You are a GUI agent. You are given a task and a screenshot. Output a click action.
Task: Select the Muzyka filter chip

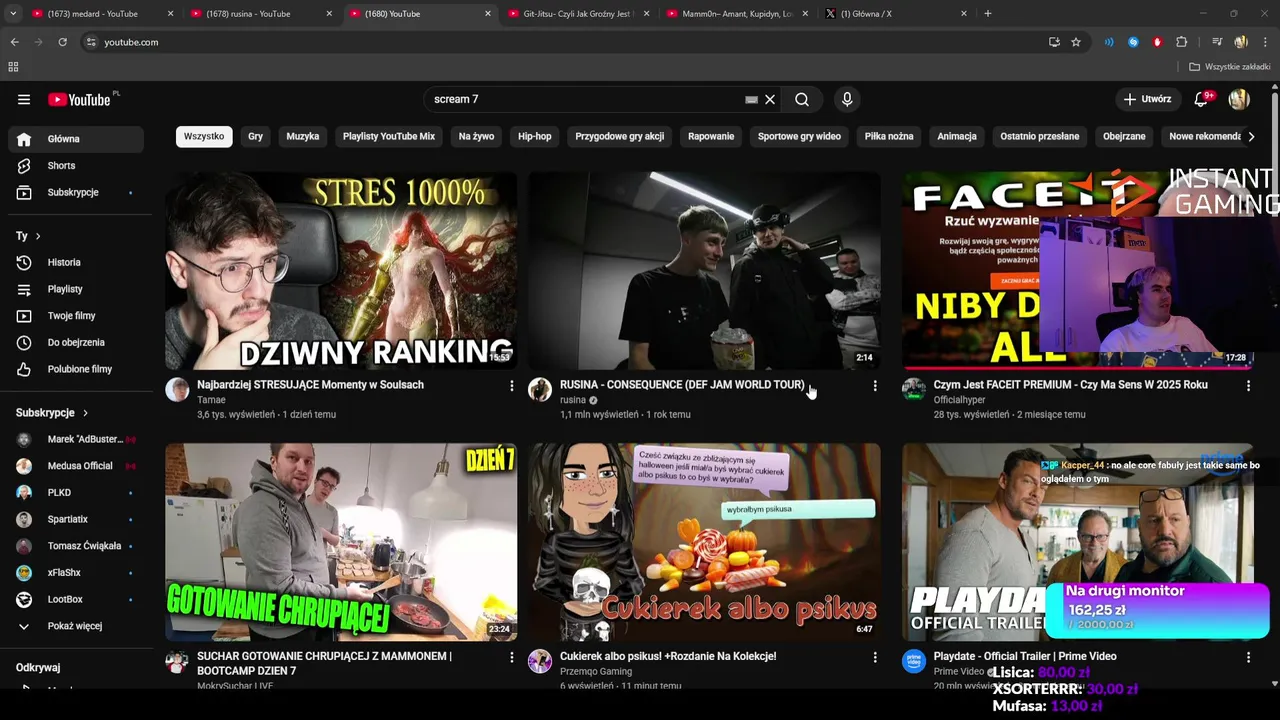click(303, 136)
